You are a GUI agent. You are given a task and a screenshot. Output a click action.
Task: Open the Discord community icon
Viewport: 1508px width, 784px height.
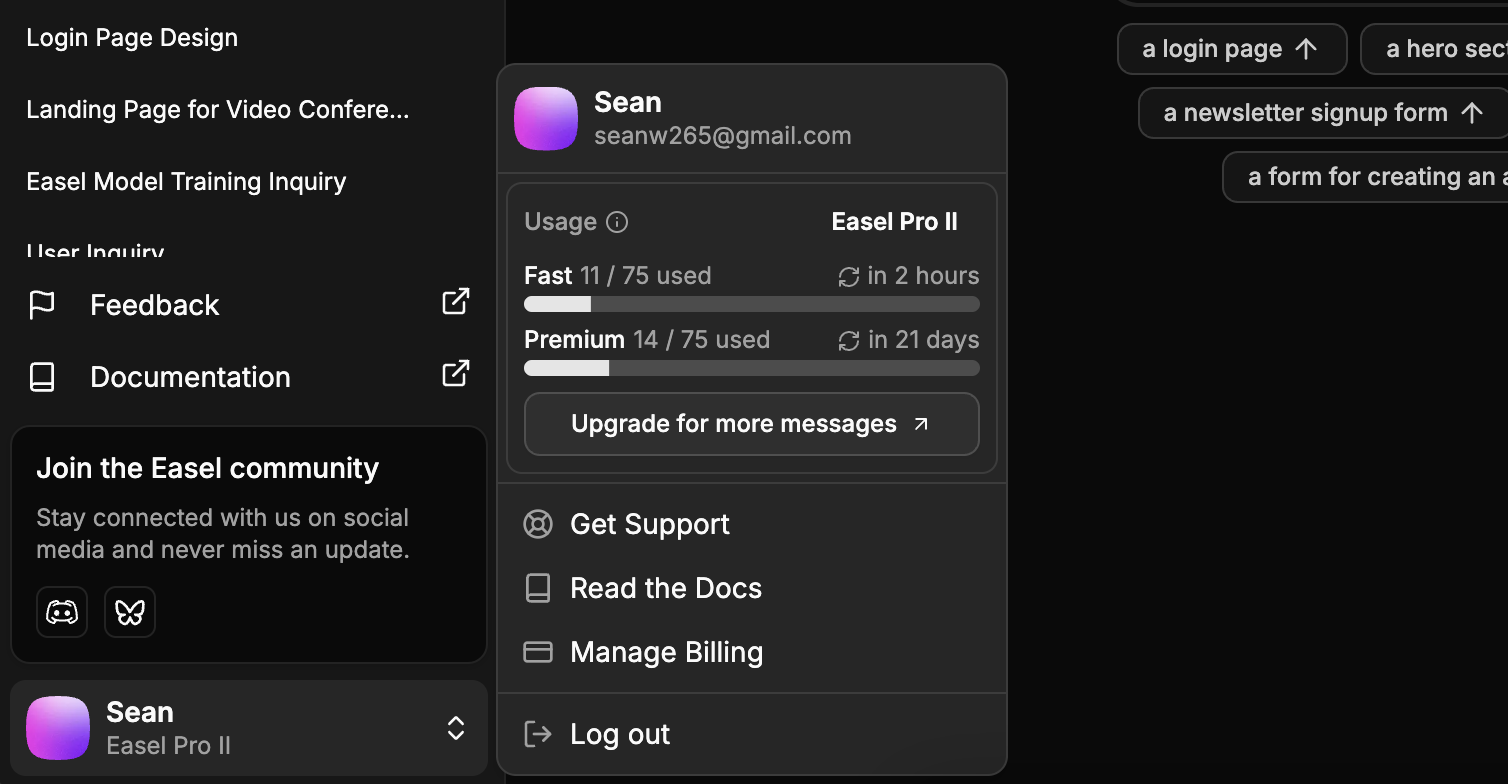[x=61, y=611]
